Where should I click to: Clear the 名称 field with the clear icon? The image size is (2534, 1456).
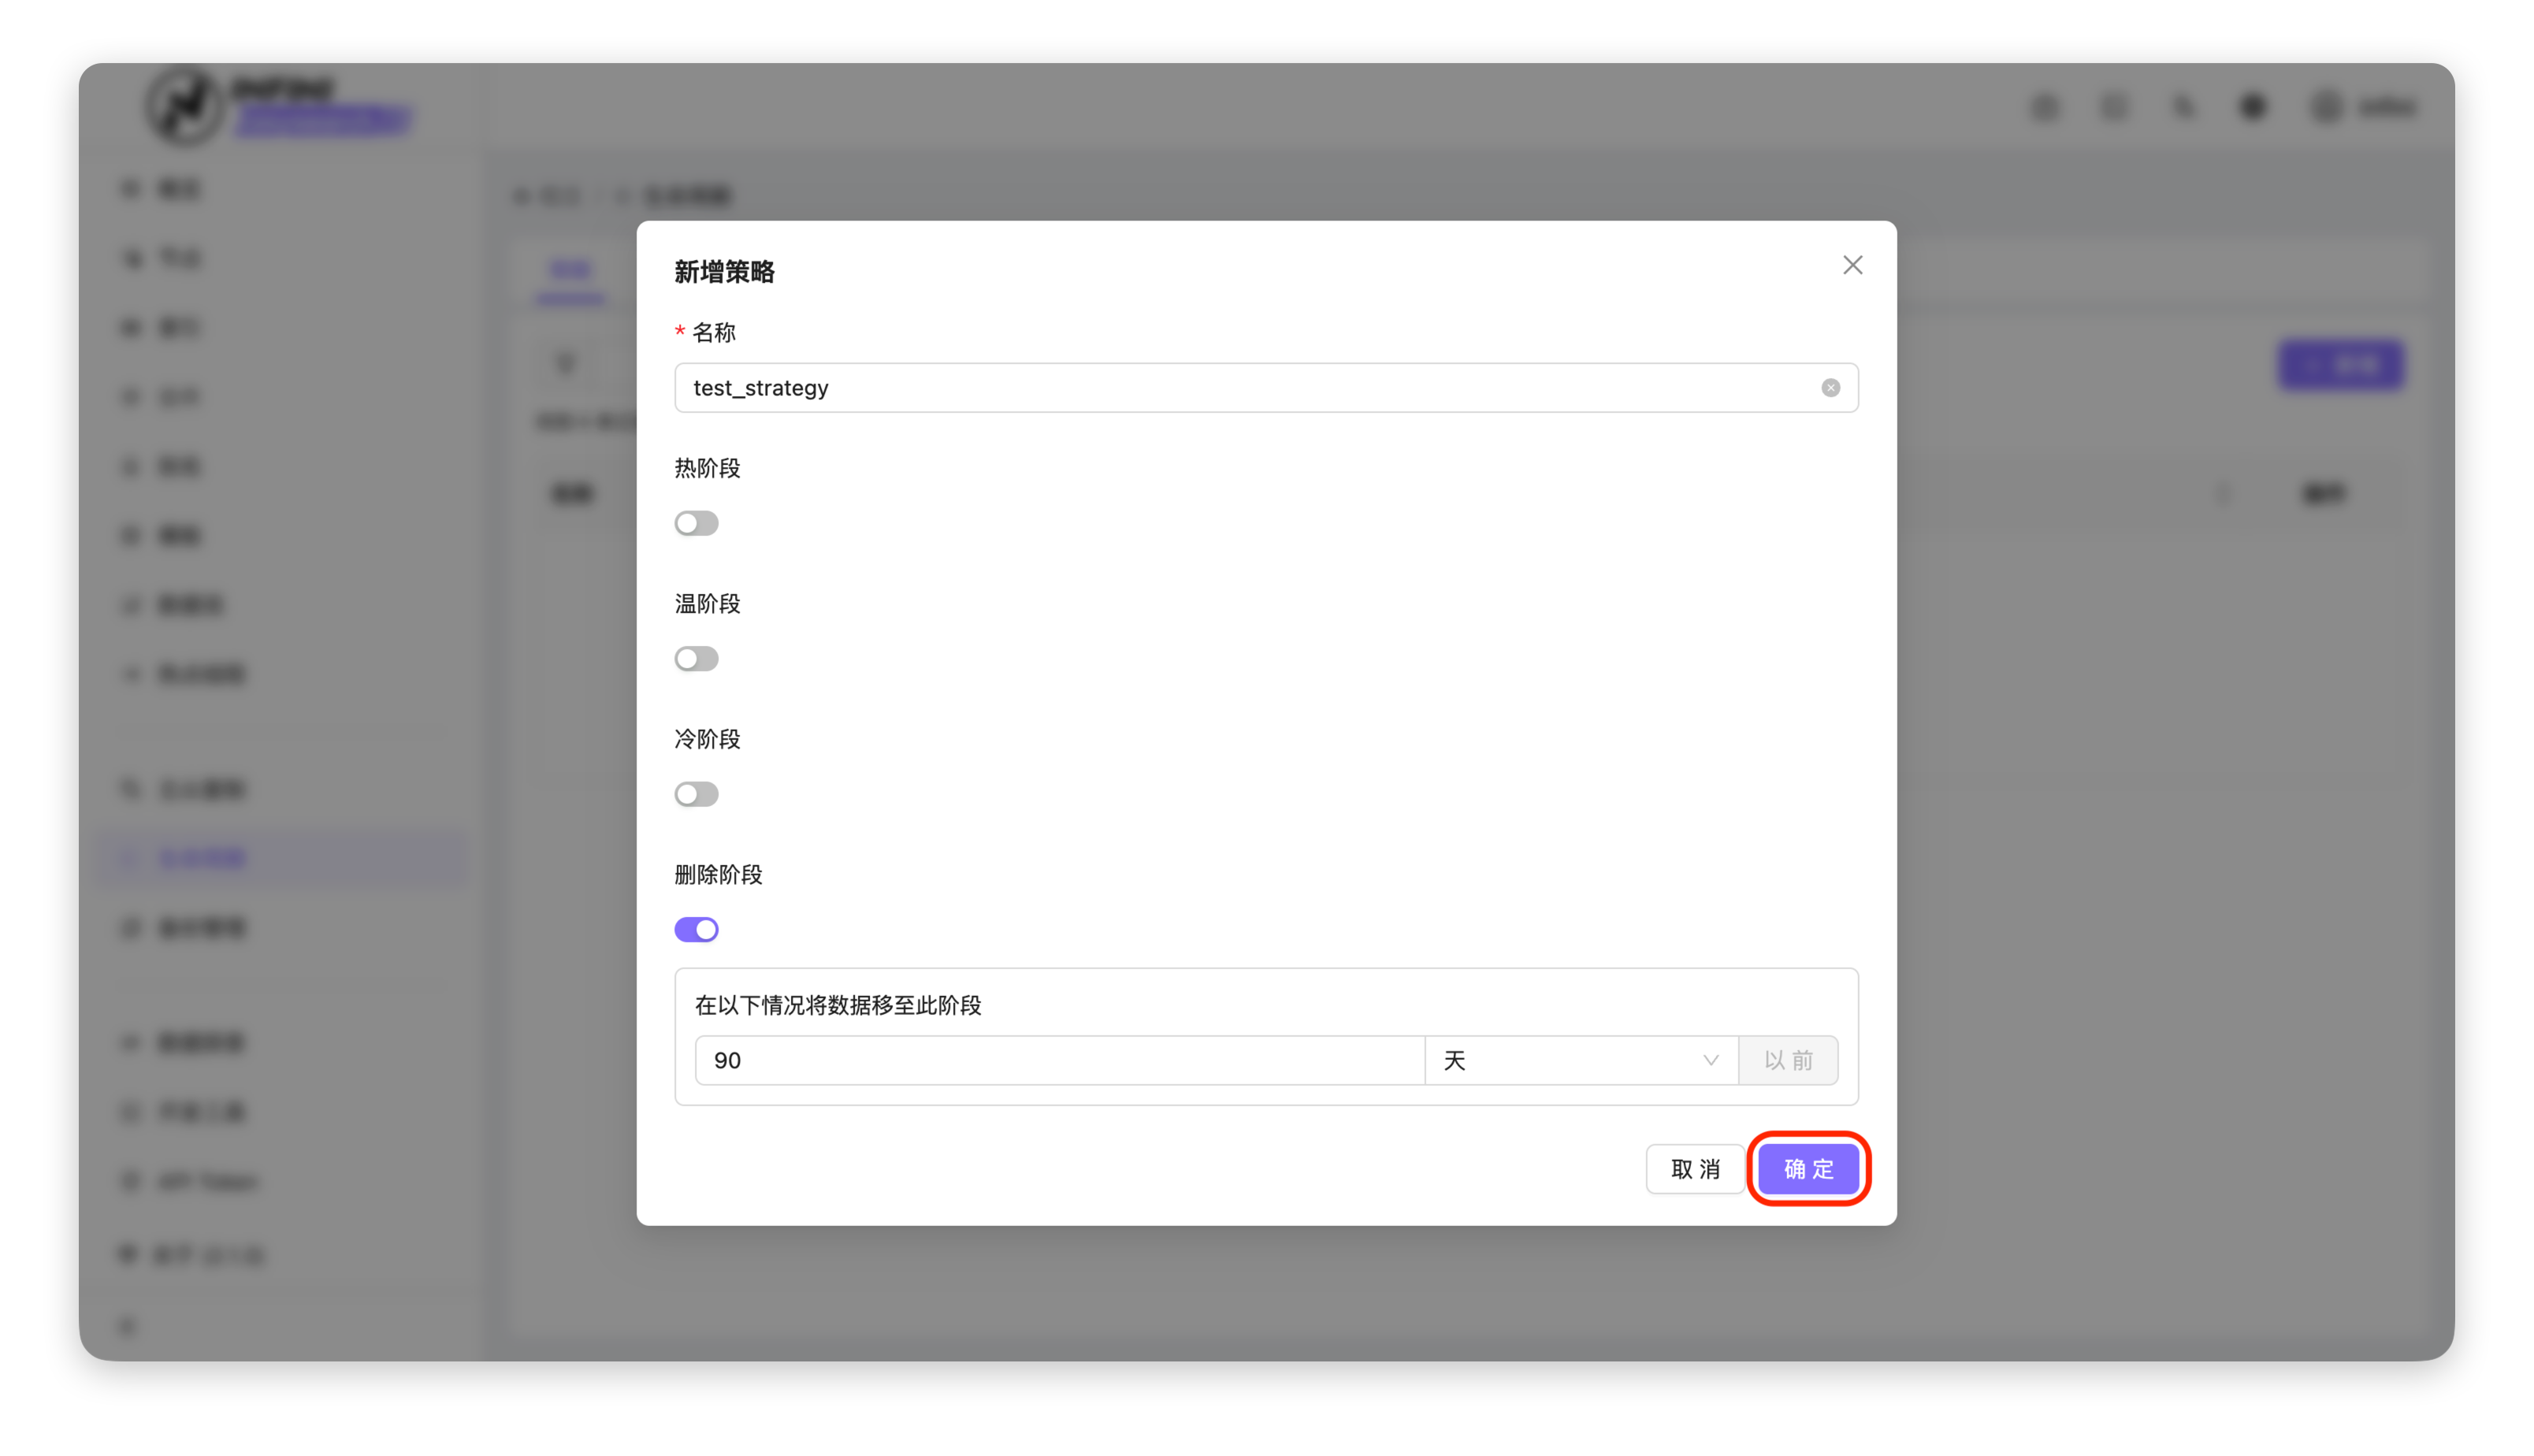[1830, 388]
